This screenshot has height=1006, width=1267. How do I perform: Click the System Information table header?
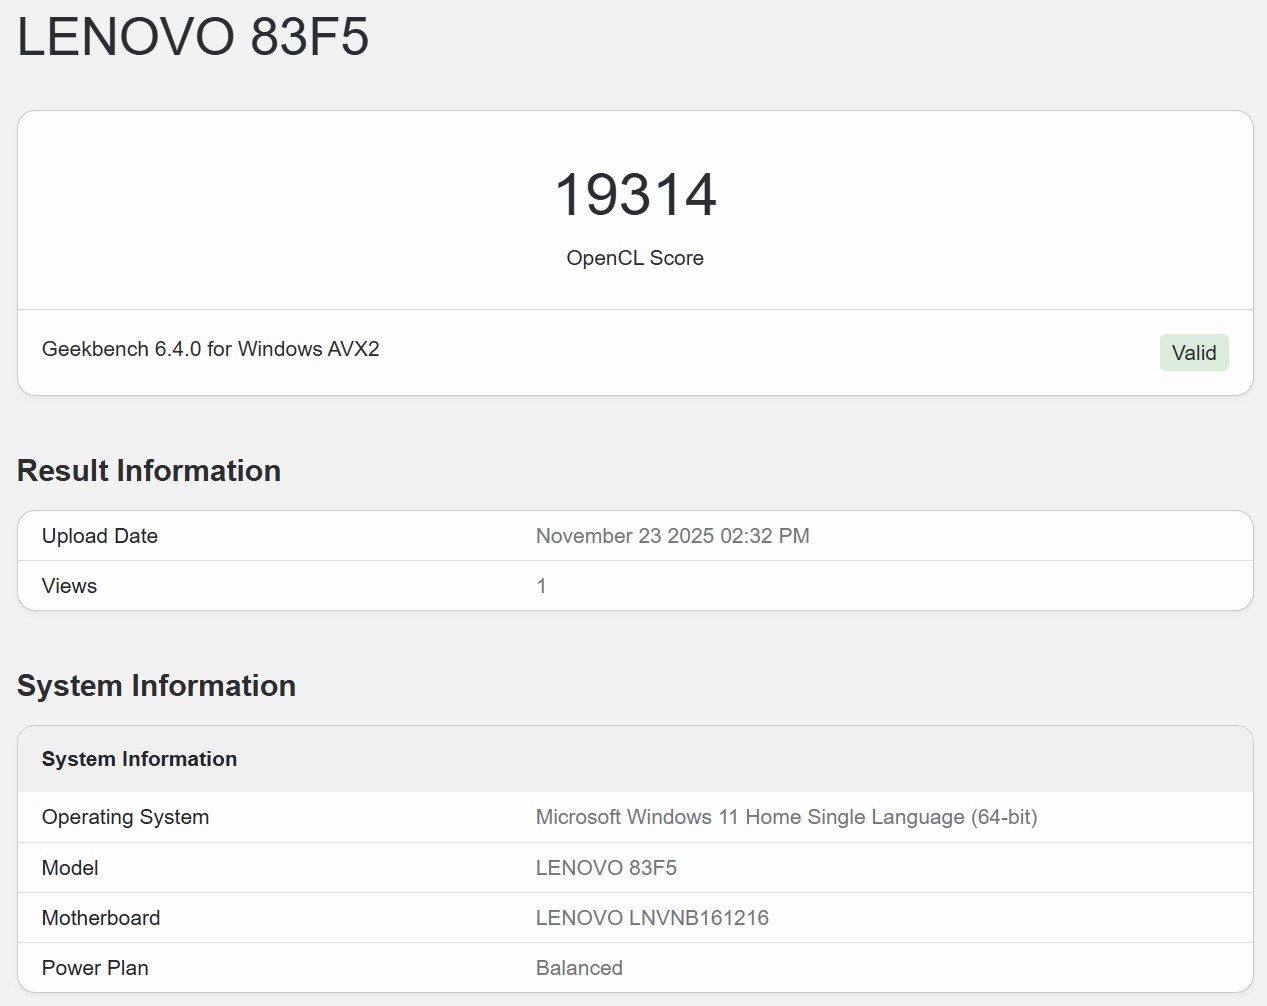click(139, 759)
